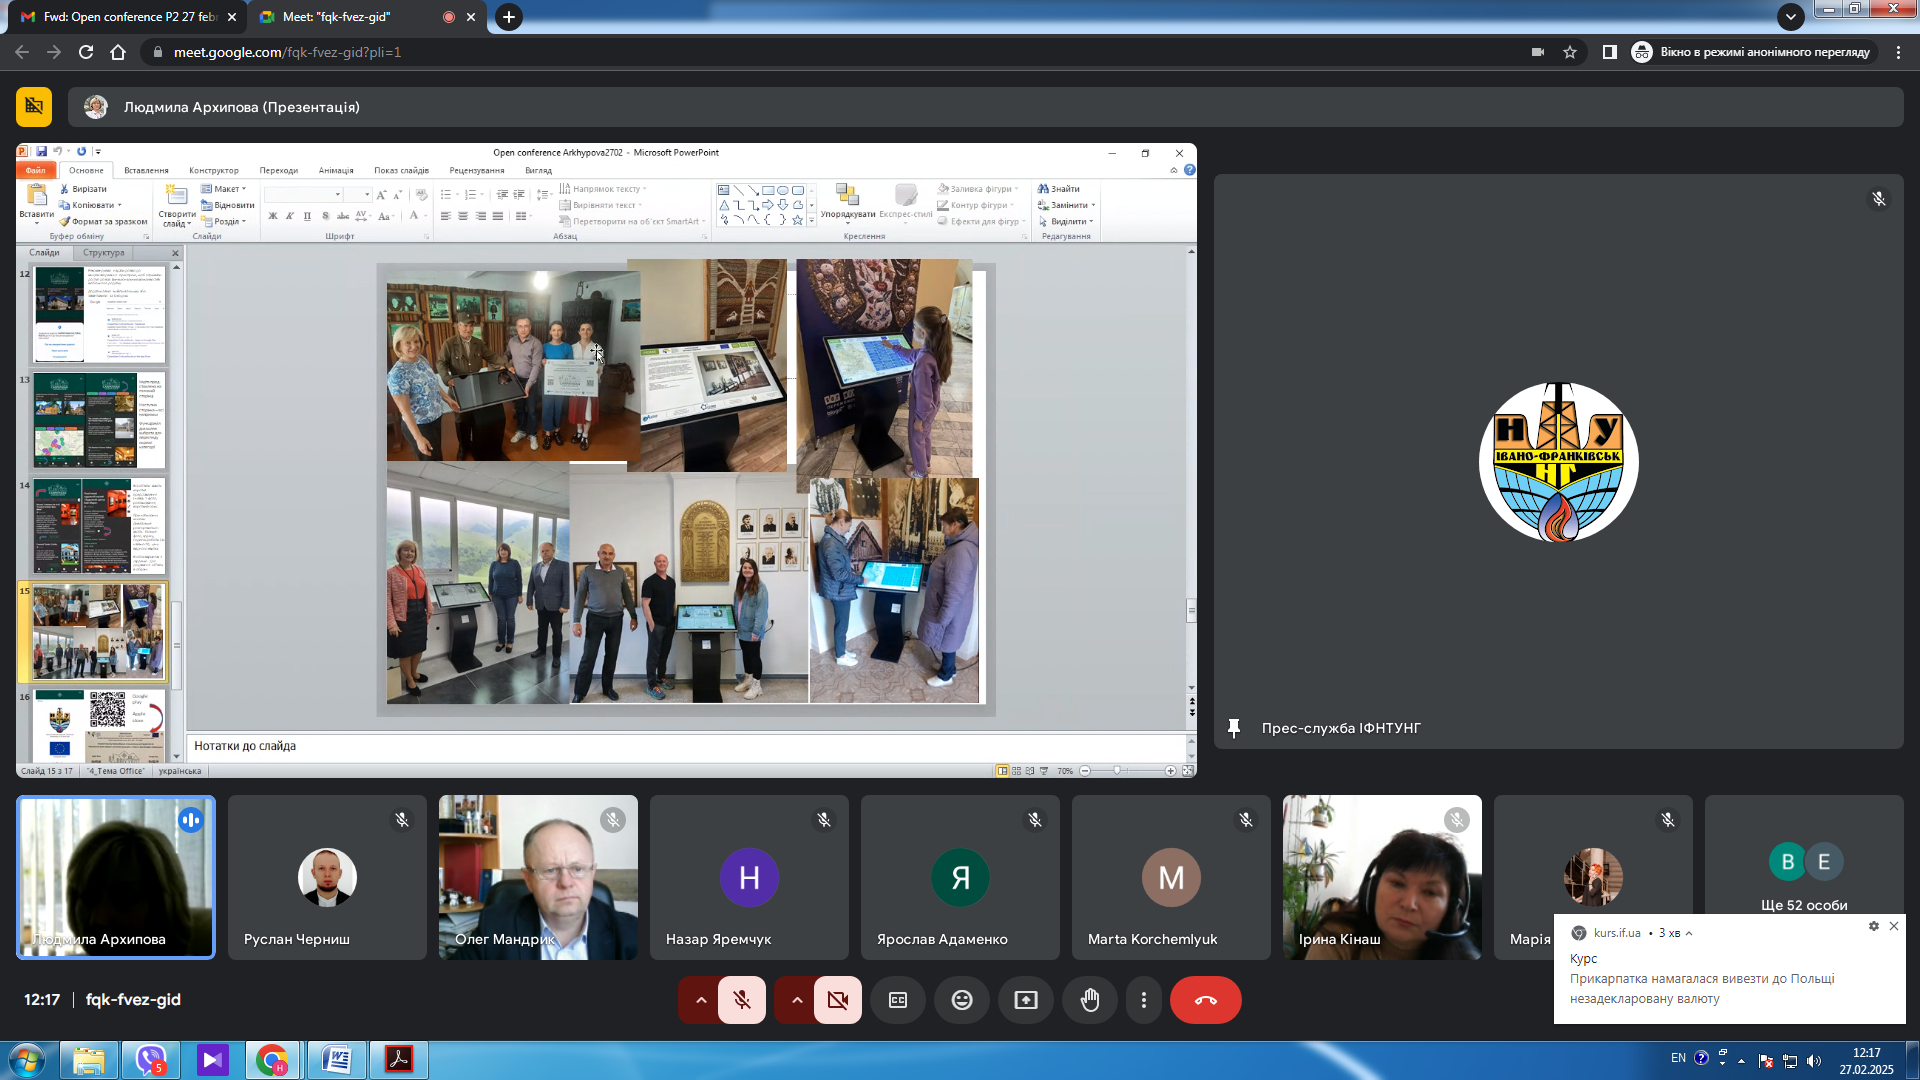This screenshot has height=1080, width=1920.
Task: Reload the Meet page
Action: (x=86, y=52)
